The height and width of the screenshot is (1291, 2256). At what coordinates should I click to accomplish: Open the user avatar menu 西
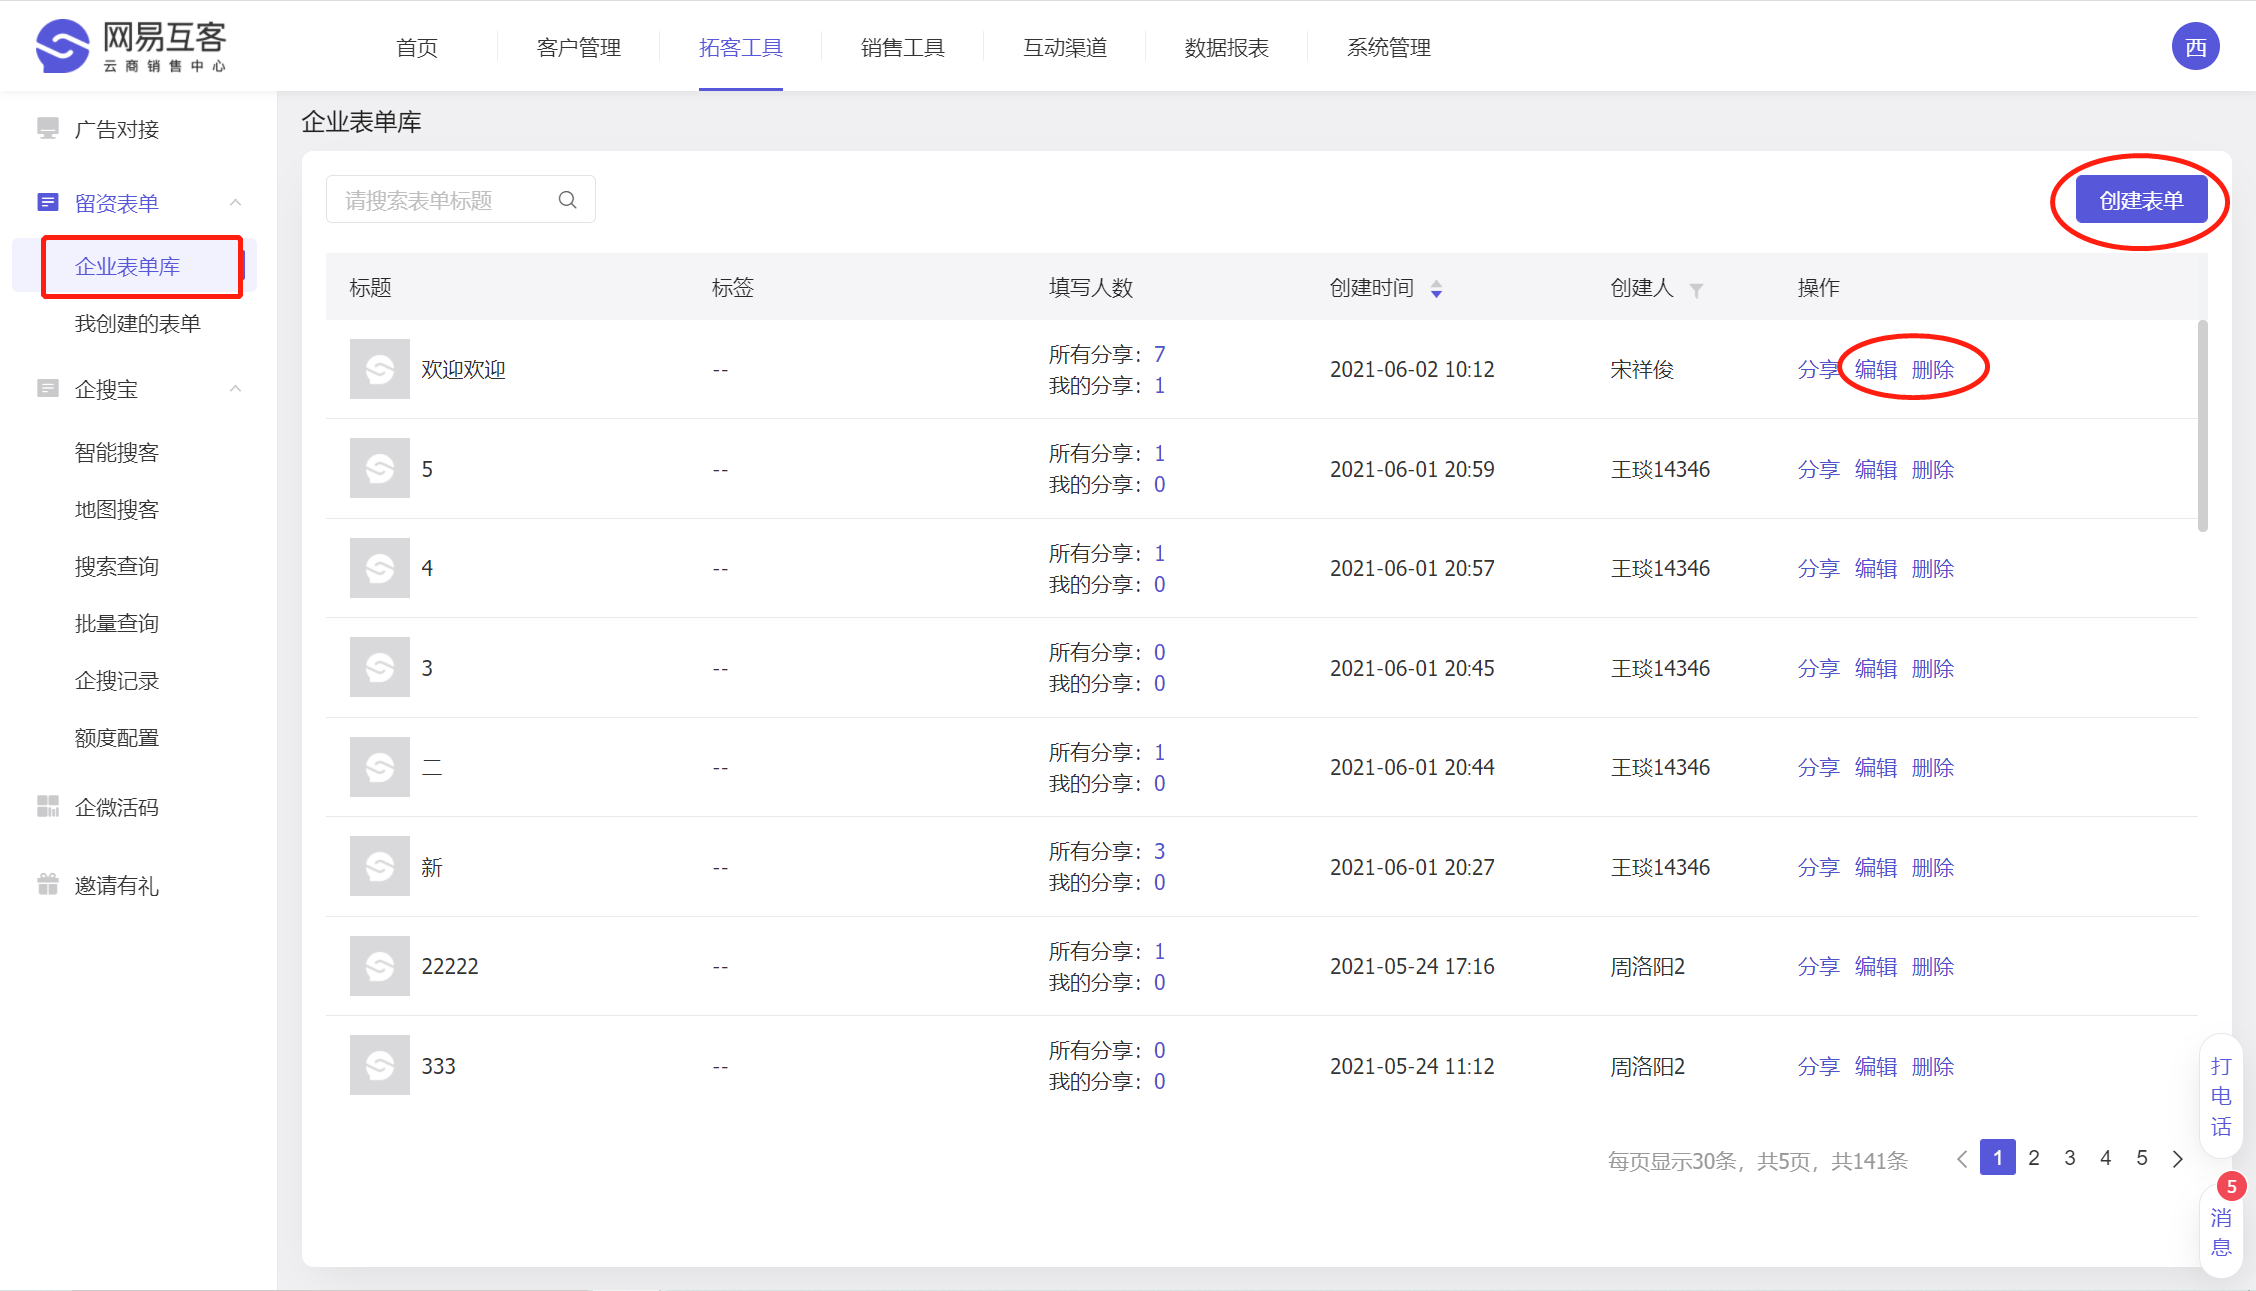2195,47
